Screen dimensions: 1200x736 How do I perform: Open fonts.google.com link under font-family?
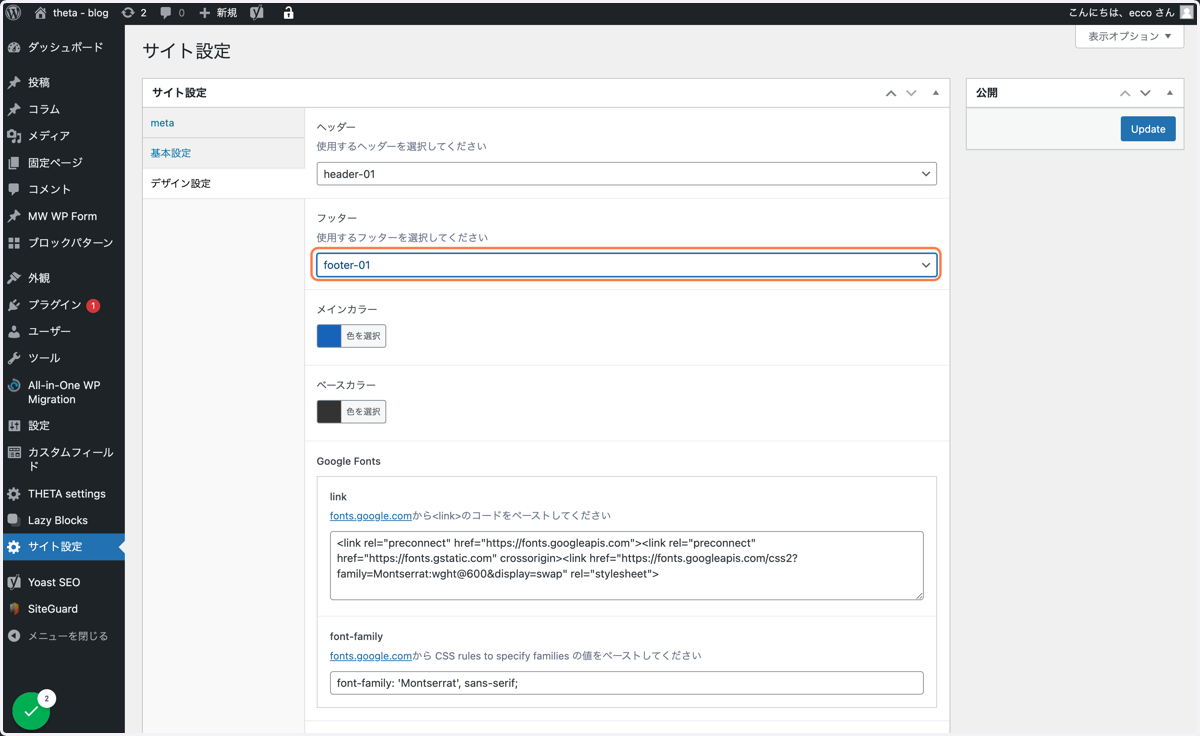coord(371,656)
